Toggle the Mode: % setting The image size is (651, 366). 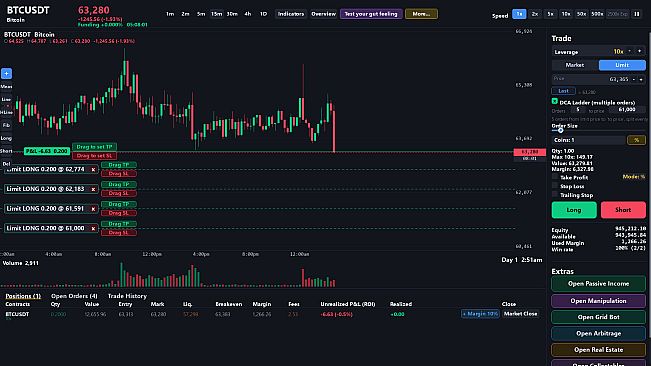(x=634, y=177)
